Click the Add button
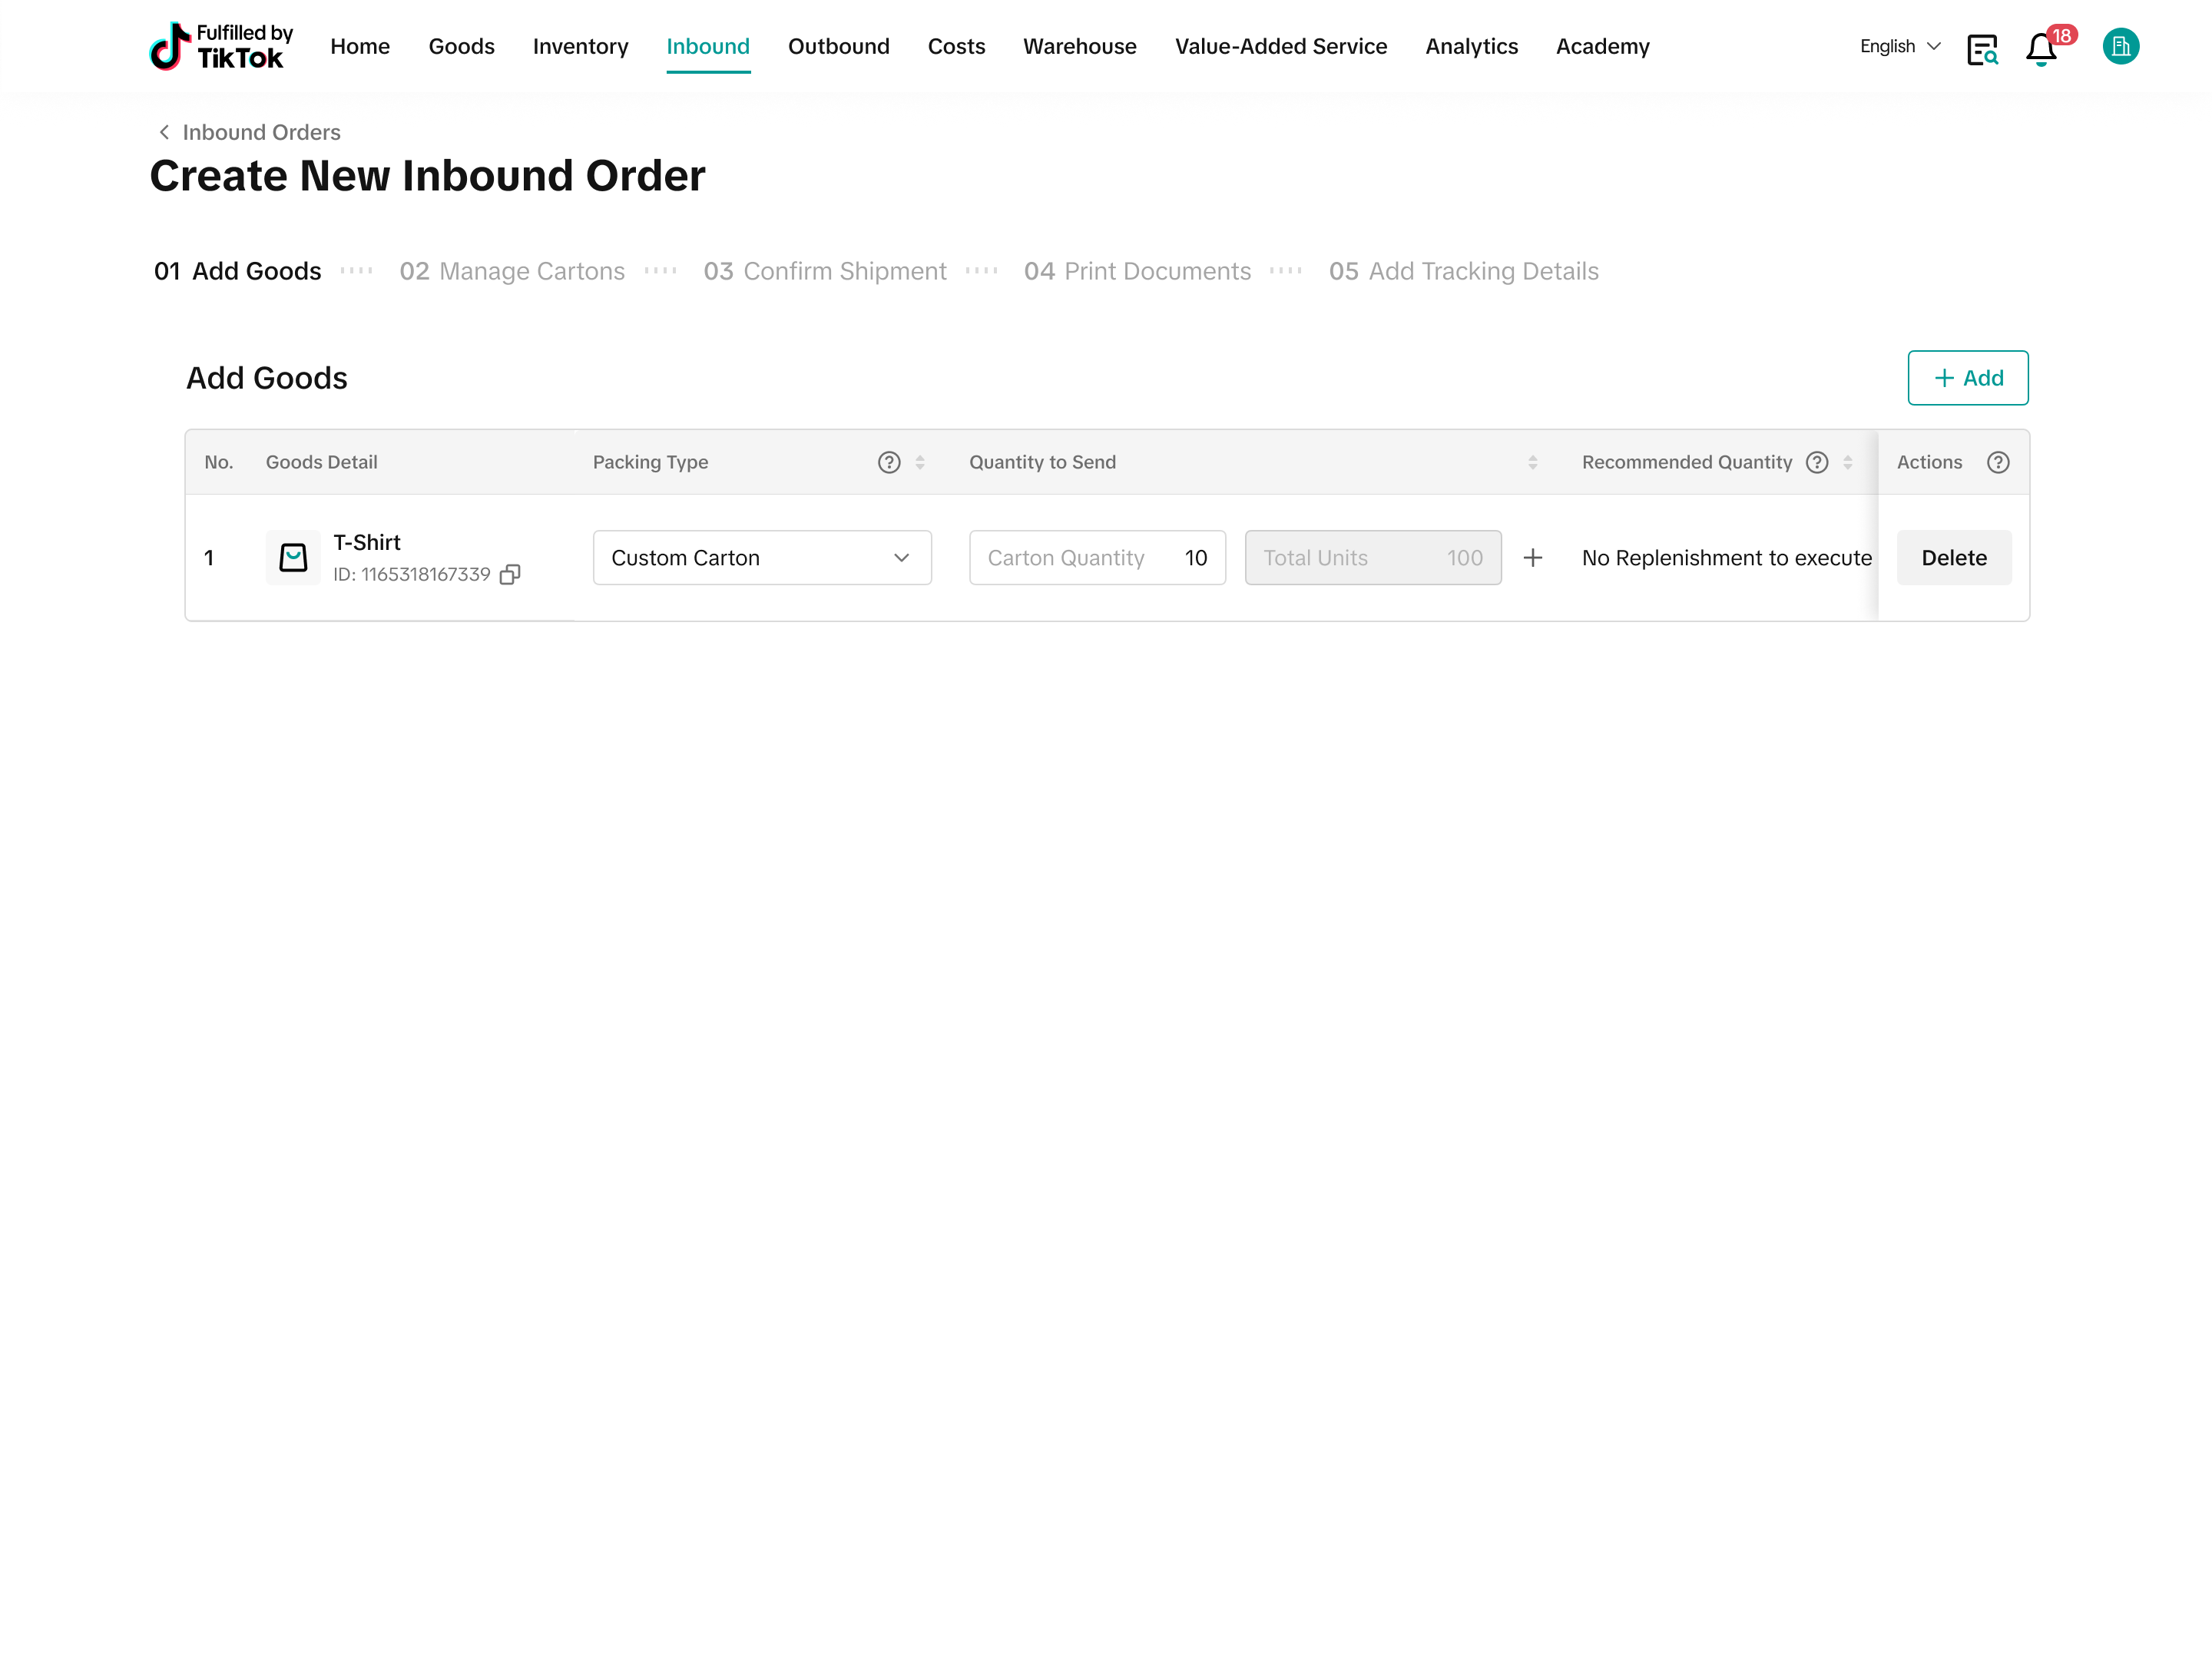 [1967, 378]
